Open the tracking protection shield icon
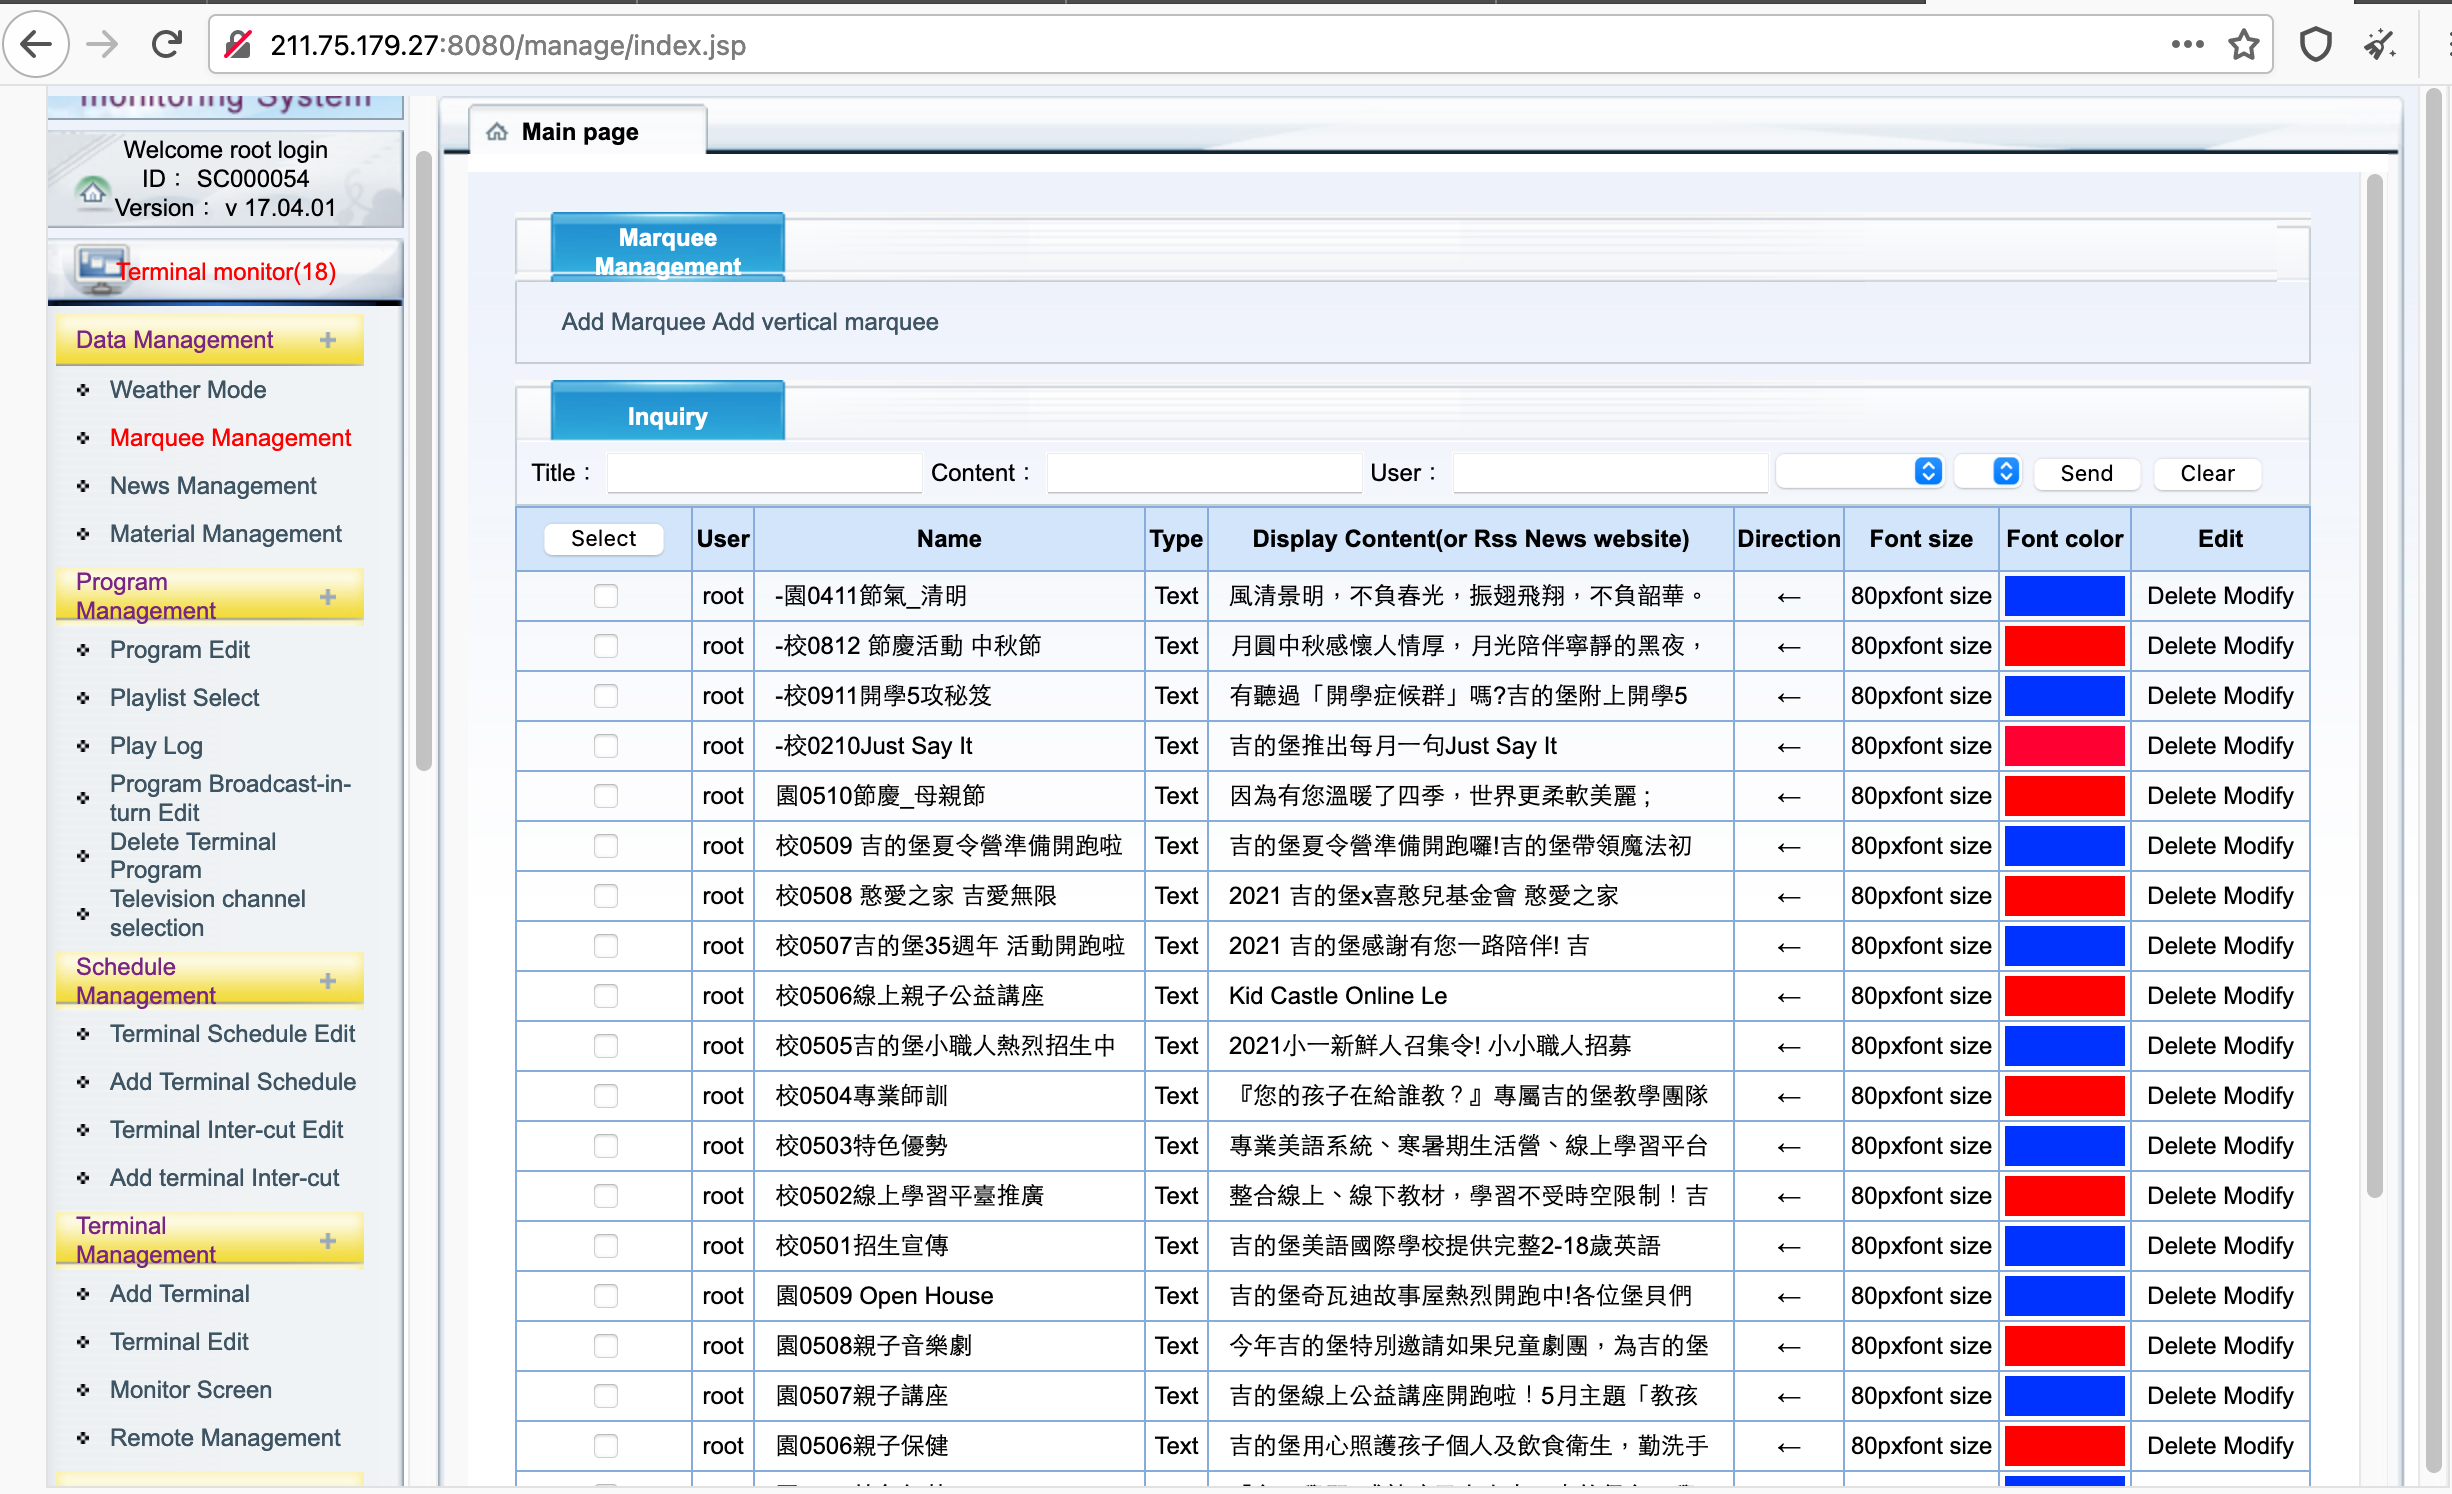Image resolution: width=2452 pixels, height=1494 pixels. 2315,45
